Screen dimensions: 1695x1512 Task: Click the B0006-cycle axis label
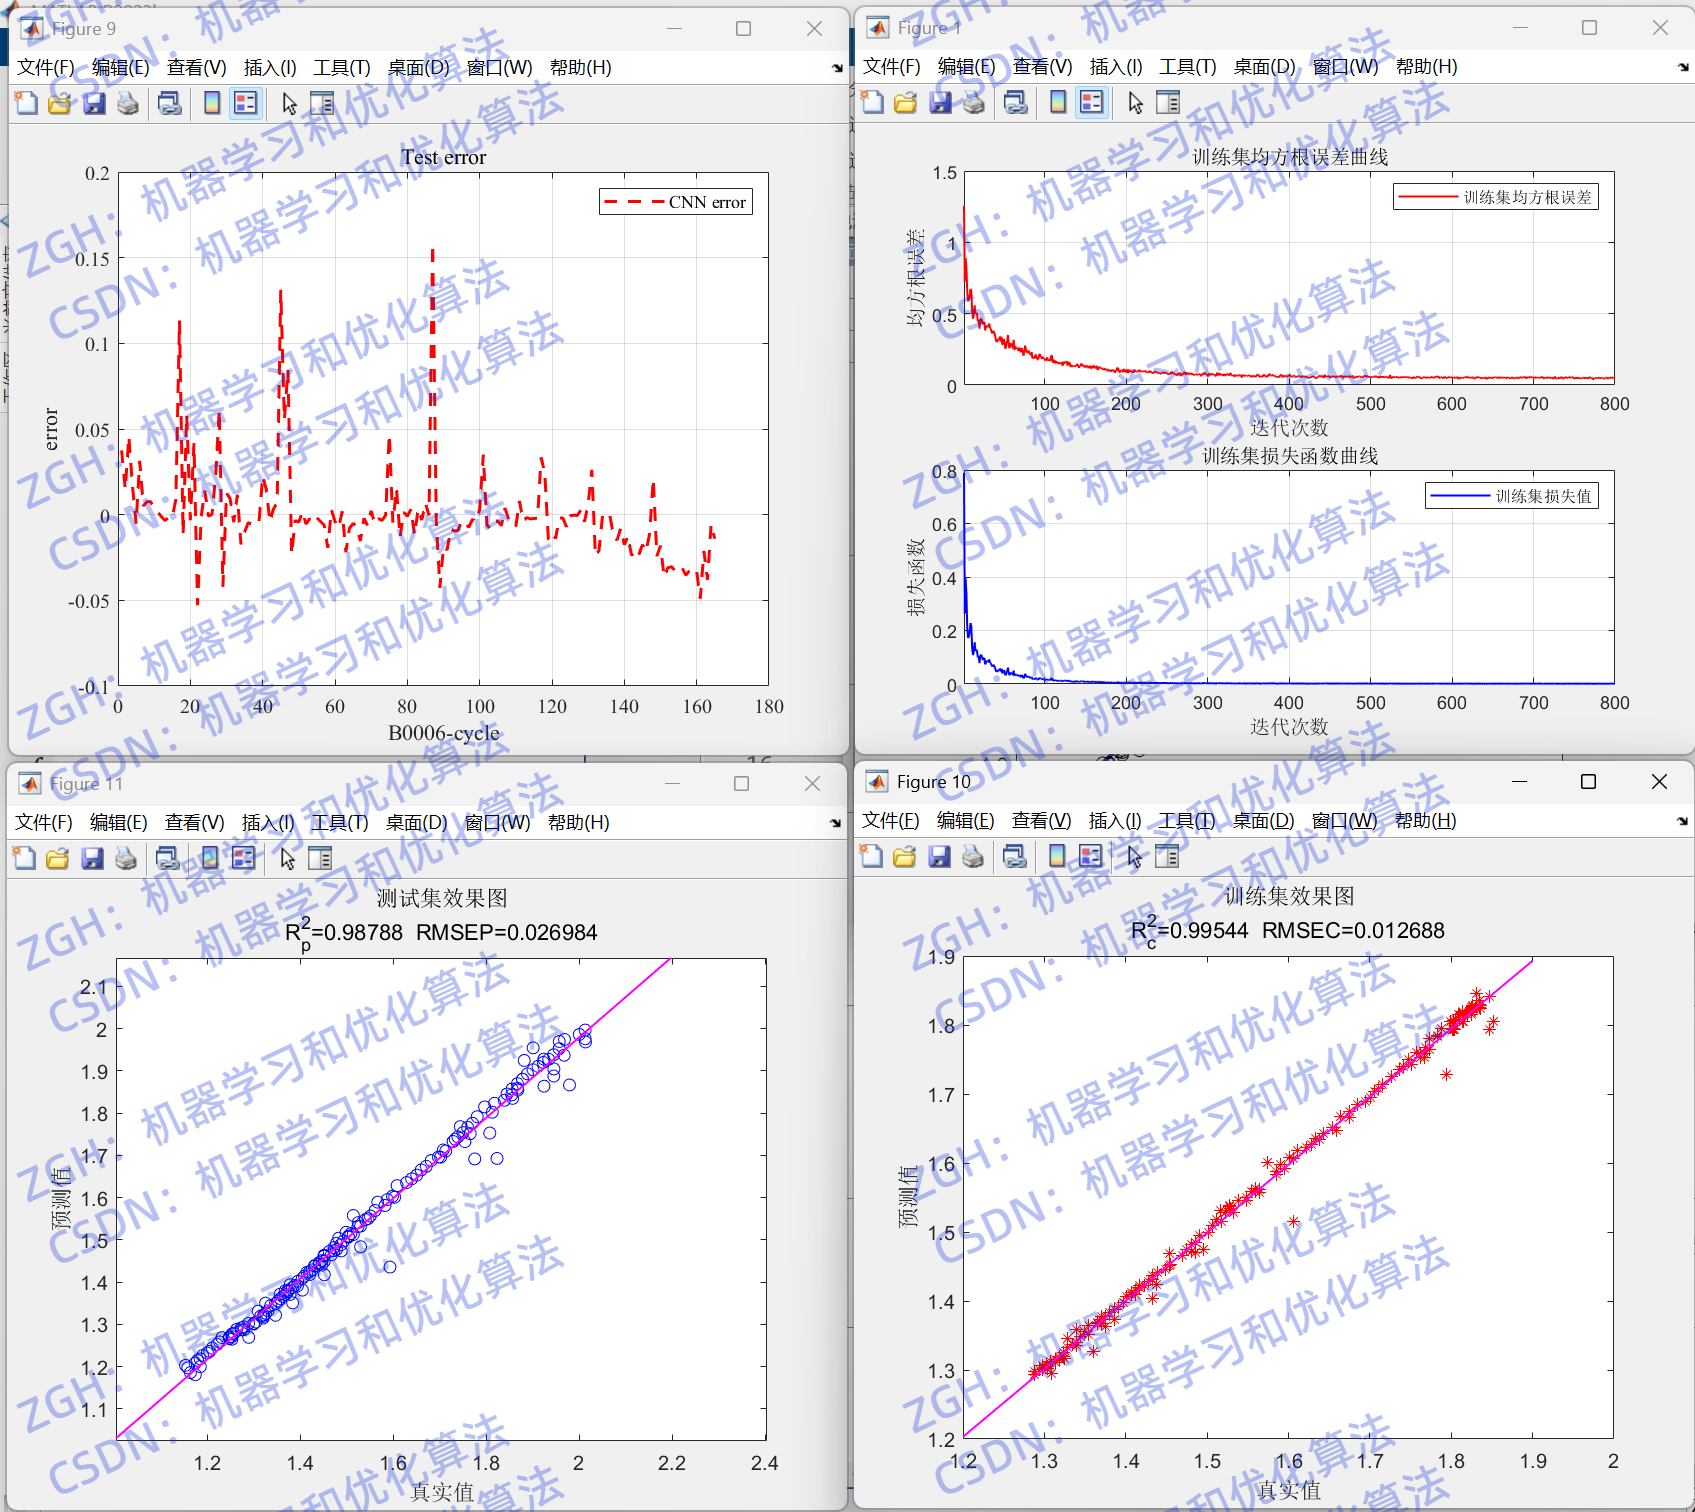[x=444, y=733]
